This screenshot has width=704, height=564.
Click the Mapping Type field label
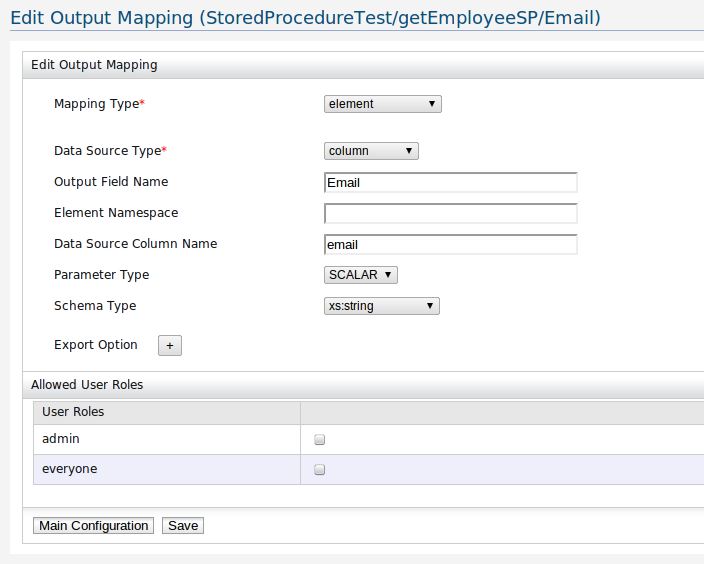tap(99, 104)
